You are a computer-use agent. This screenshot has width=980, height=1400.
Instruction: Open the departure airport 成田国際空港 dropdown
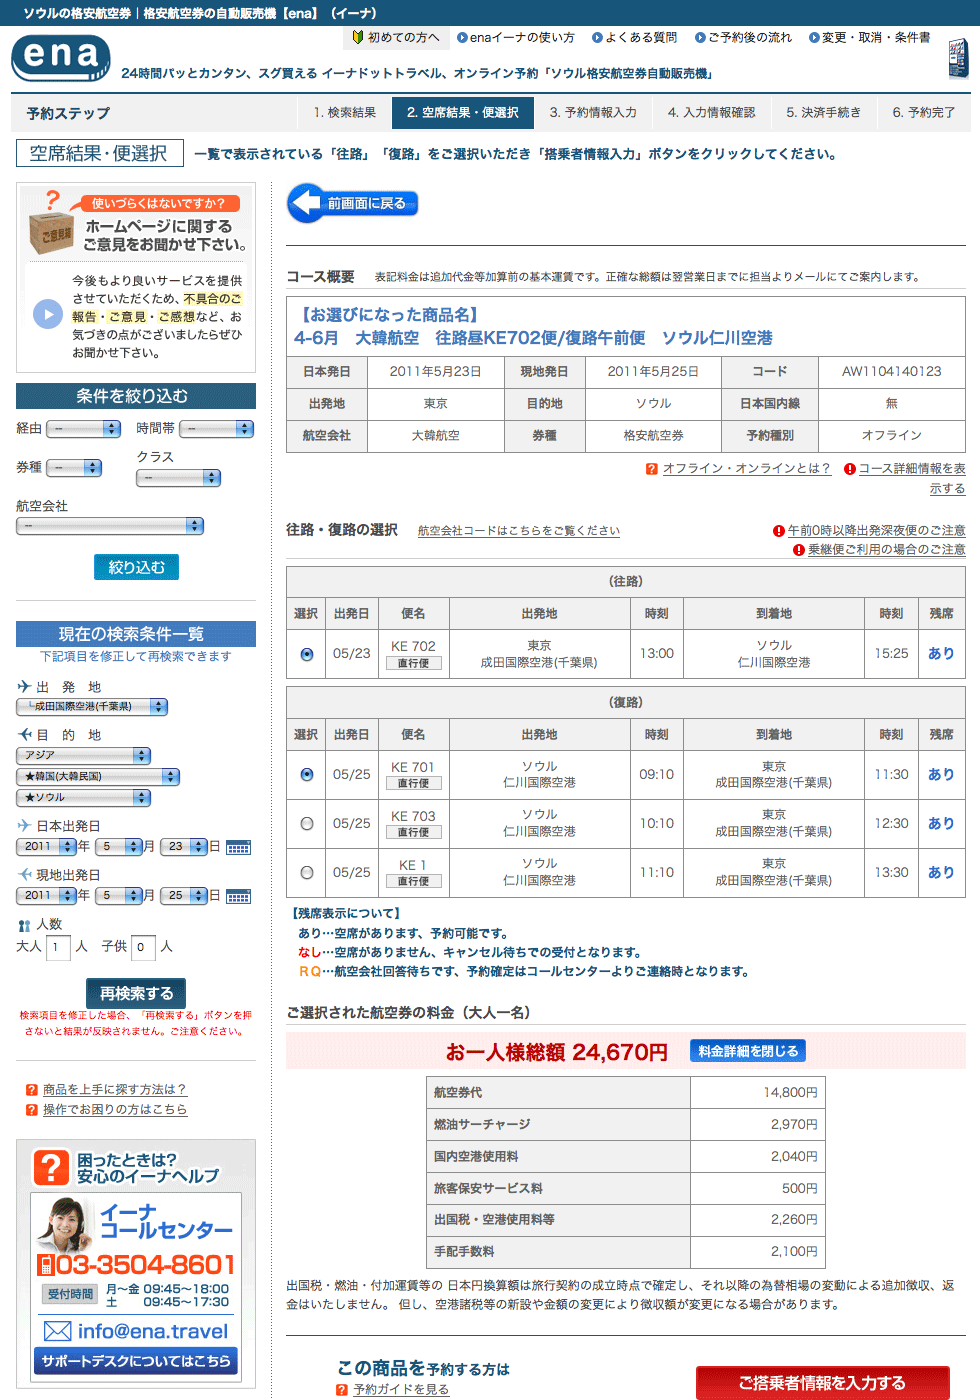[x=91, y=707]
